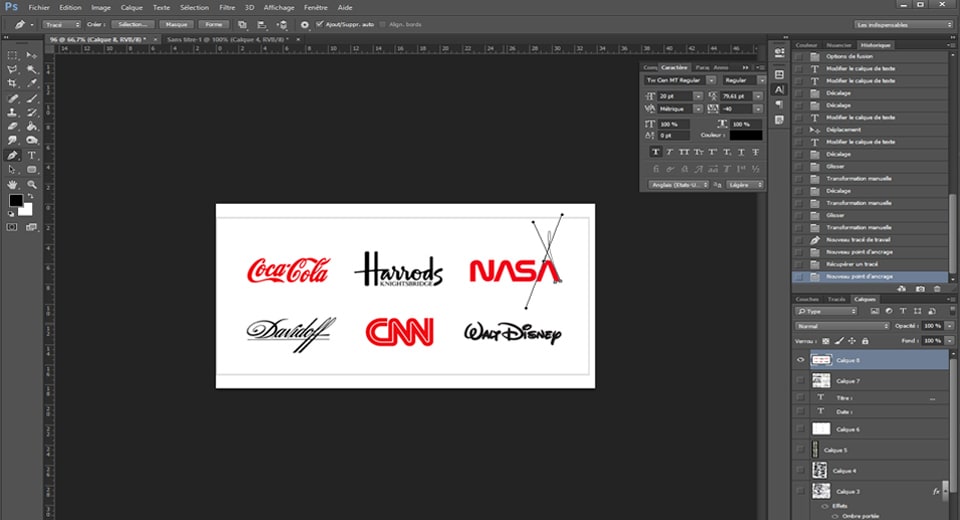Viewport: 960px width, 520px height.
Task: Hide the Calque 8 layer eye
Action: pos(800,360)
